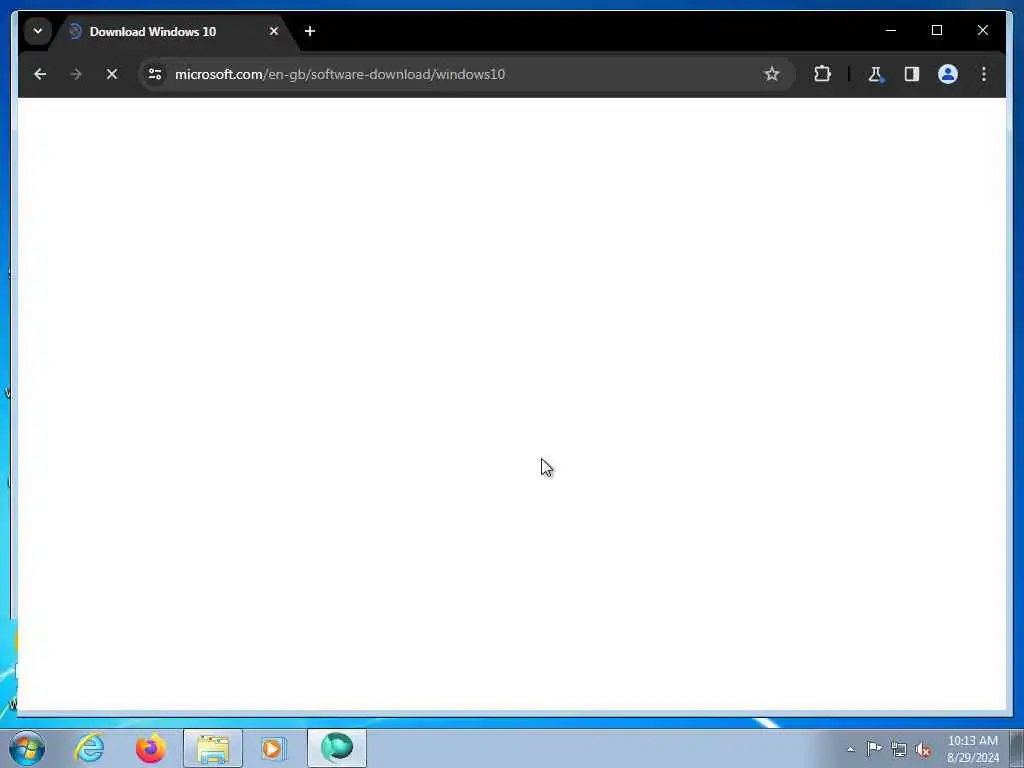This screenshot has width=1024, height=768.
Task: Show hidden system tray icons
Action: (850, 749)
